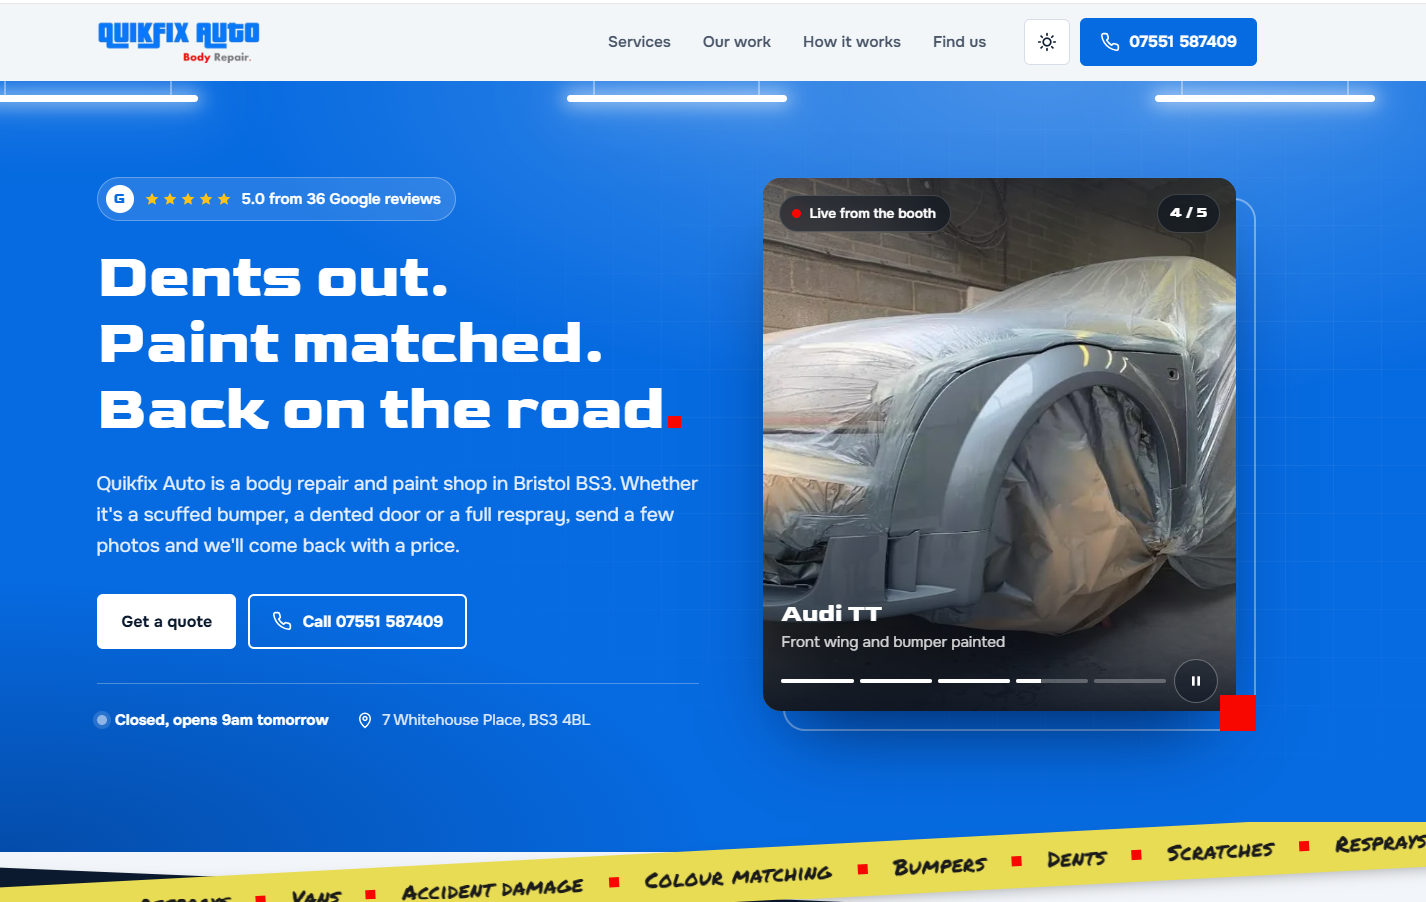Click Call 07551 587409 hero button
1426x902 pixels.
coord(357,621)
